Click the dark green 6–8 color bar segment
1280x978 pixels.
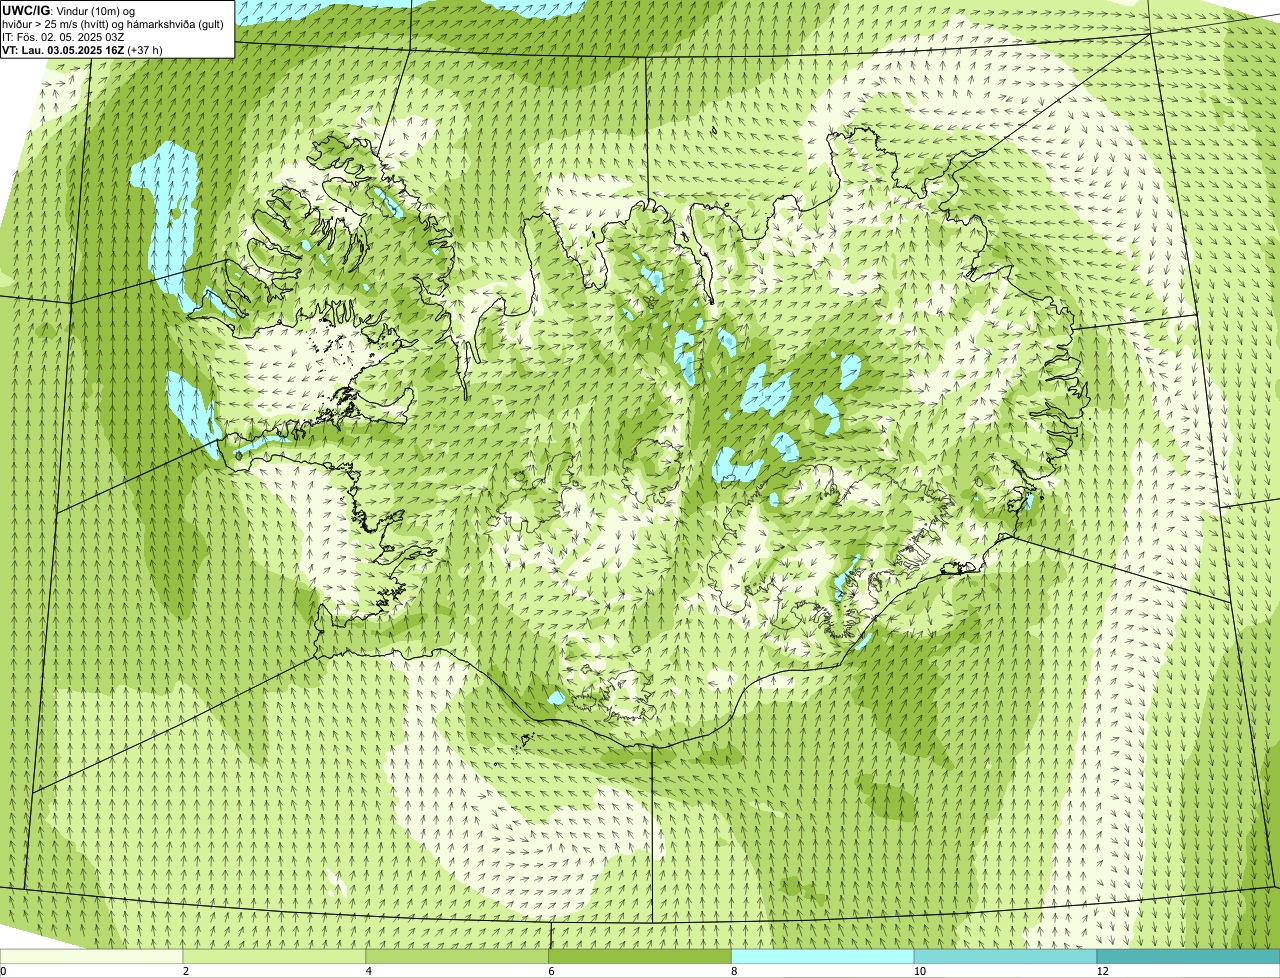tap(641, 956)
